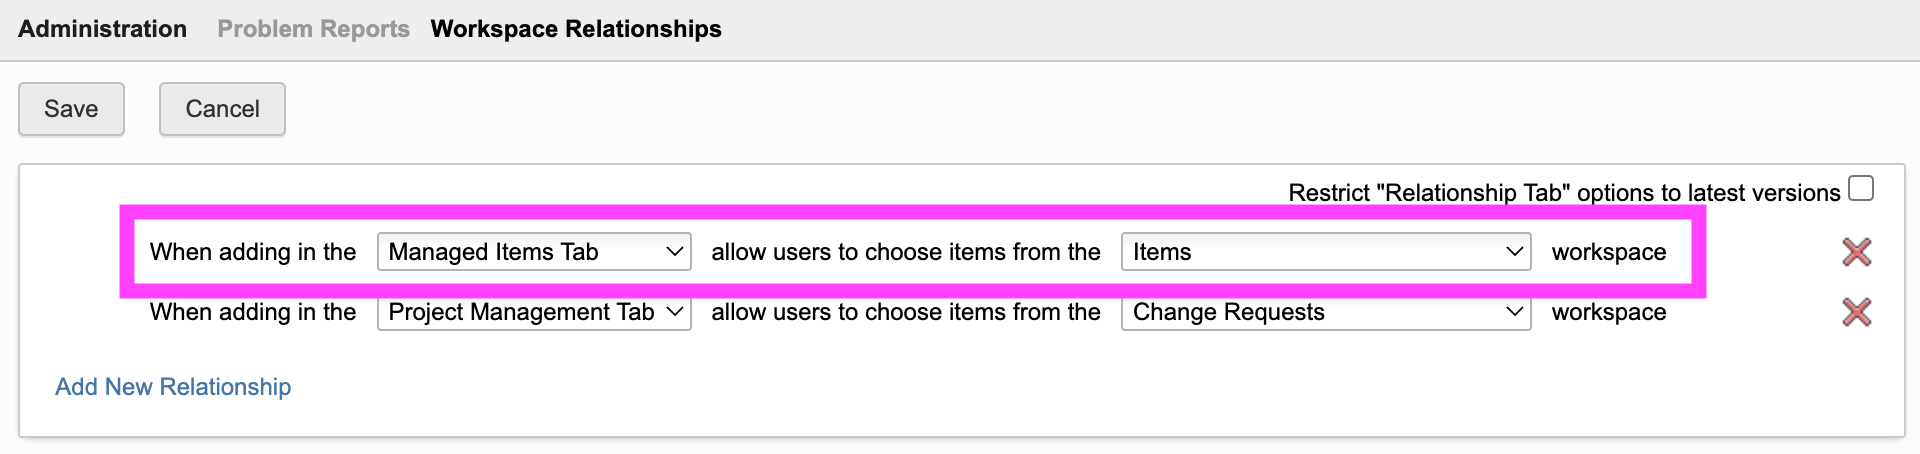Open the Project Management Tab dropdown
The height and width of the screenshot is (454, 1920).
(x=534, y=312)
